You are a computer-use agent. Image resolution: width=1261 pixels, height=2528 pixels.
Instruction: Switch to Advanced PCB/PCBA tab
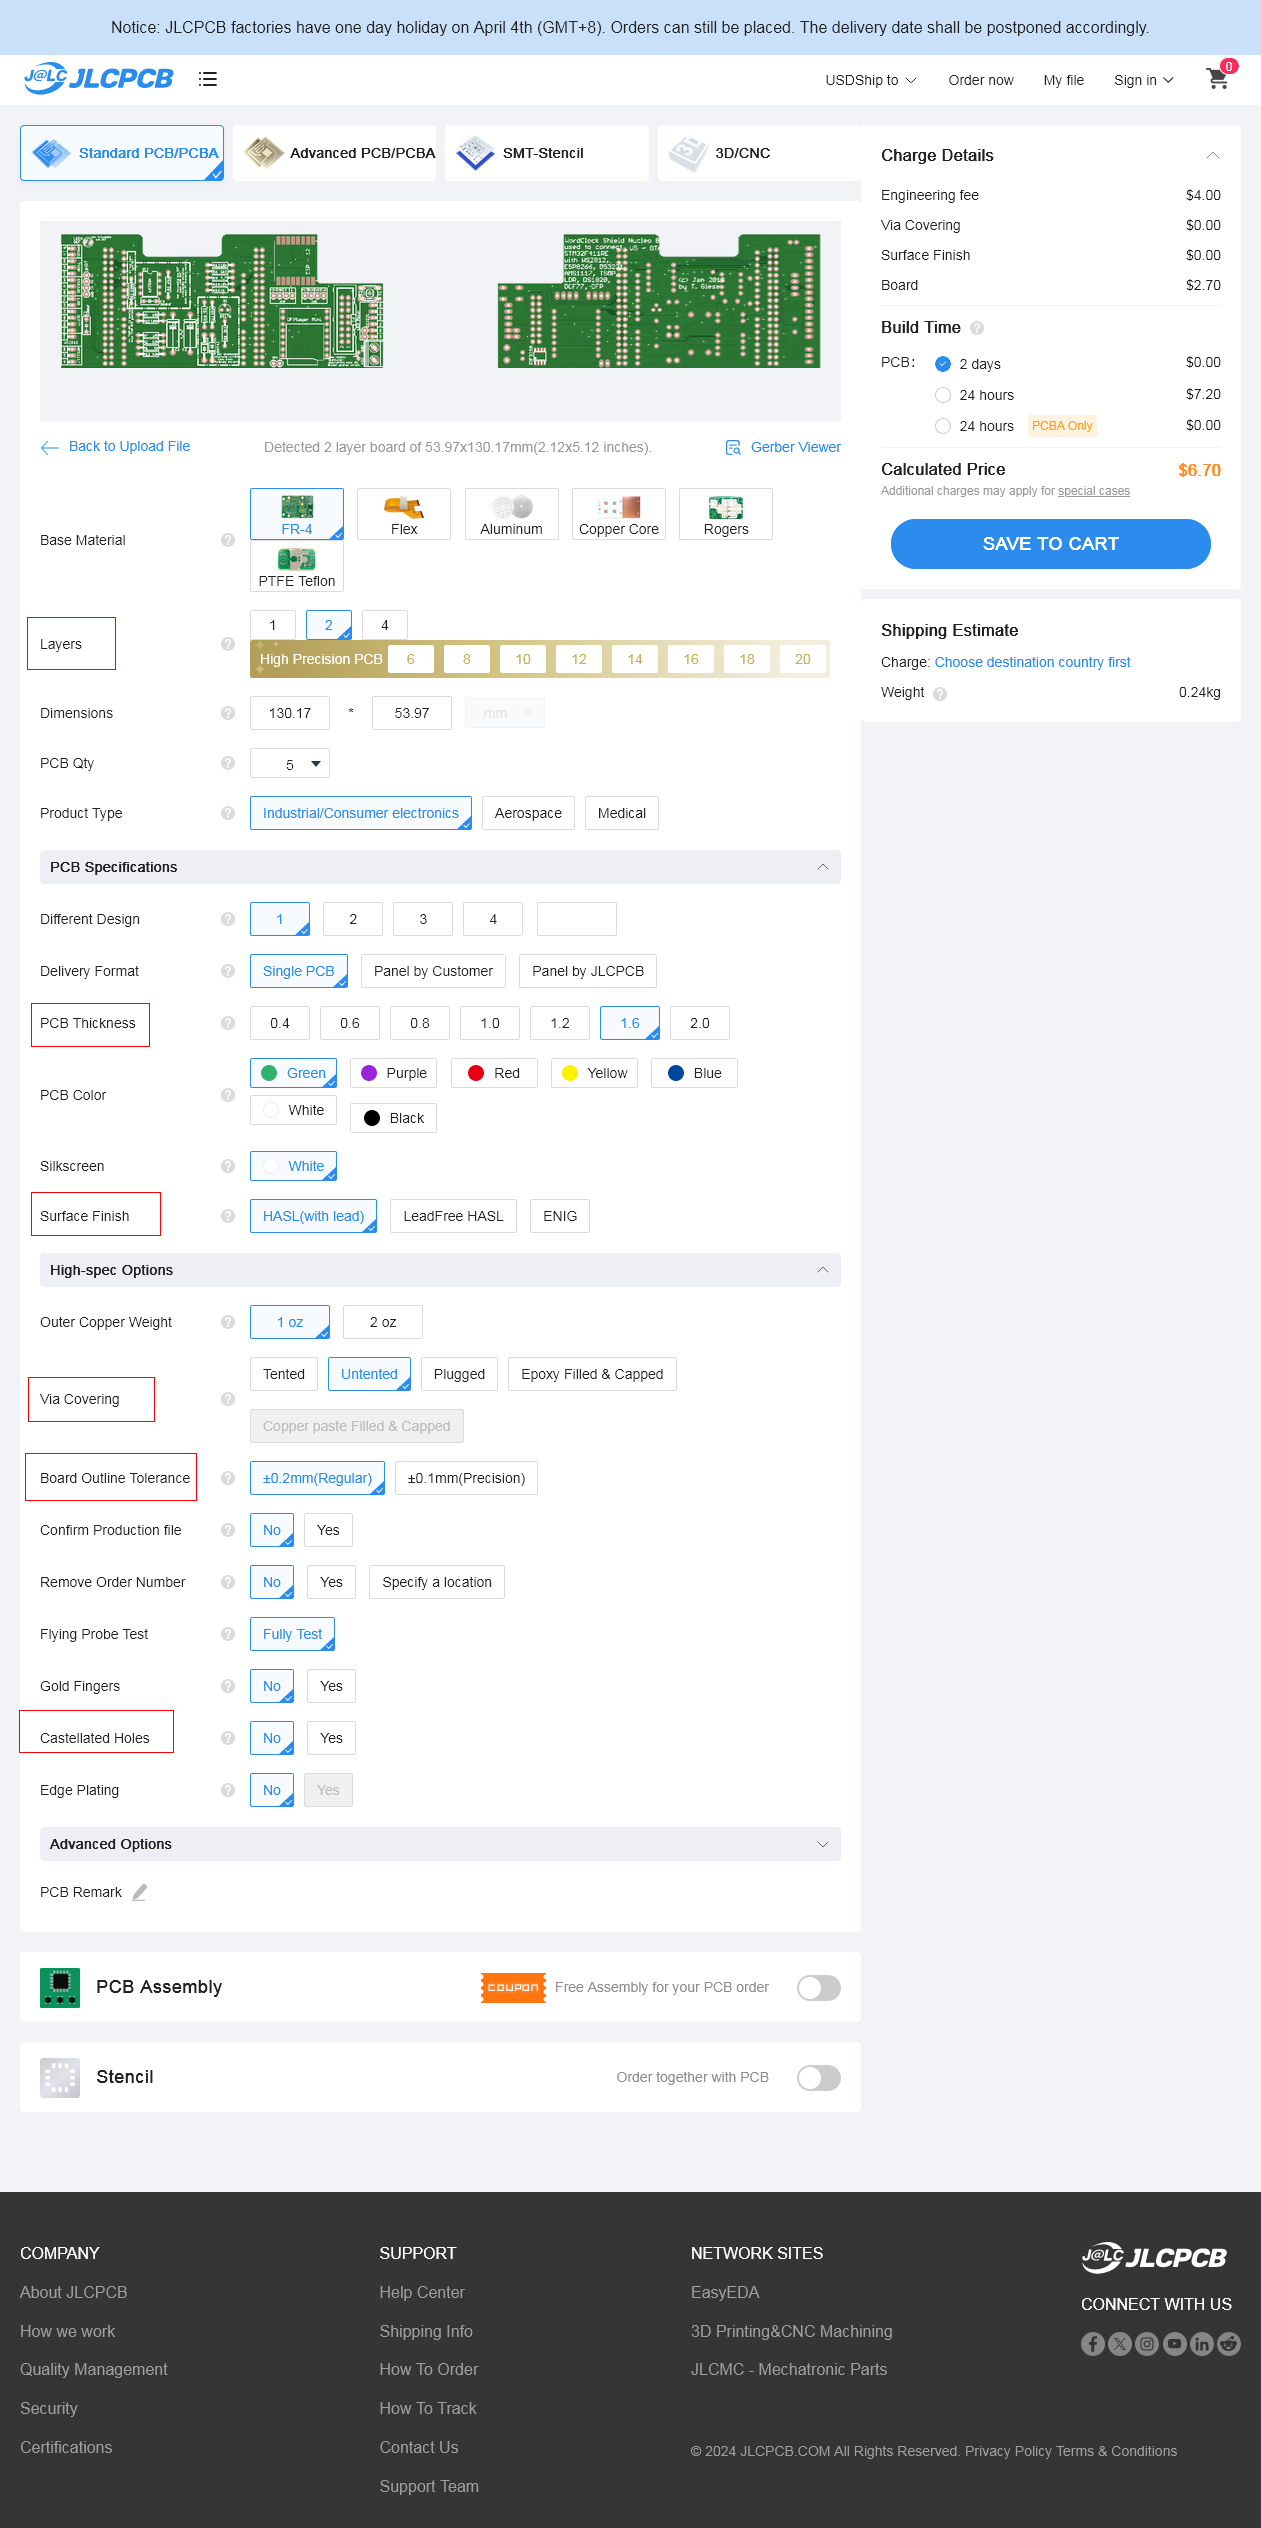click(x=334, y=153)
